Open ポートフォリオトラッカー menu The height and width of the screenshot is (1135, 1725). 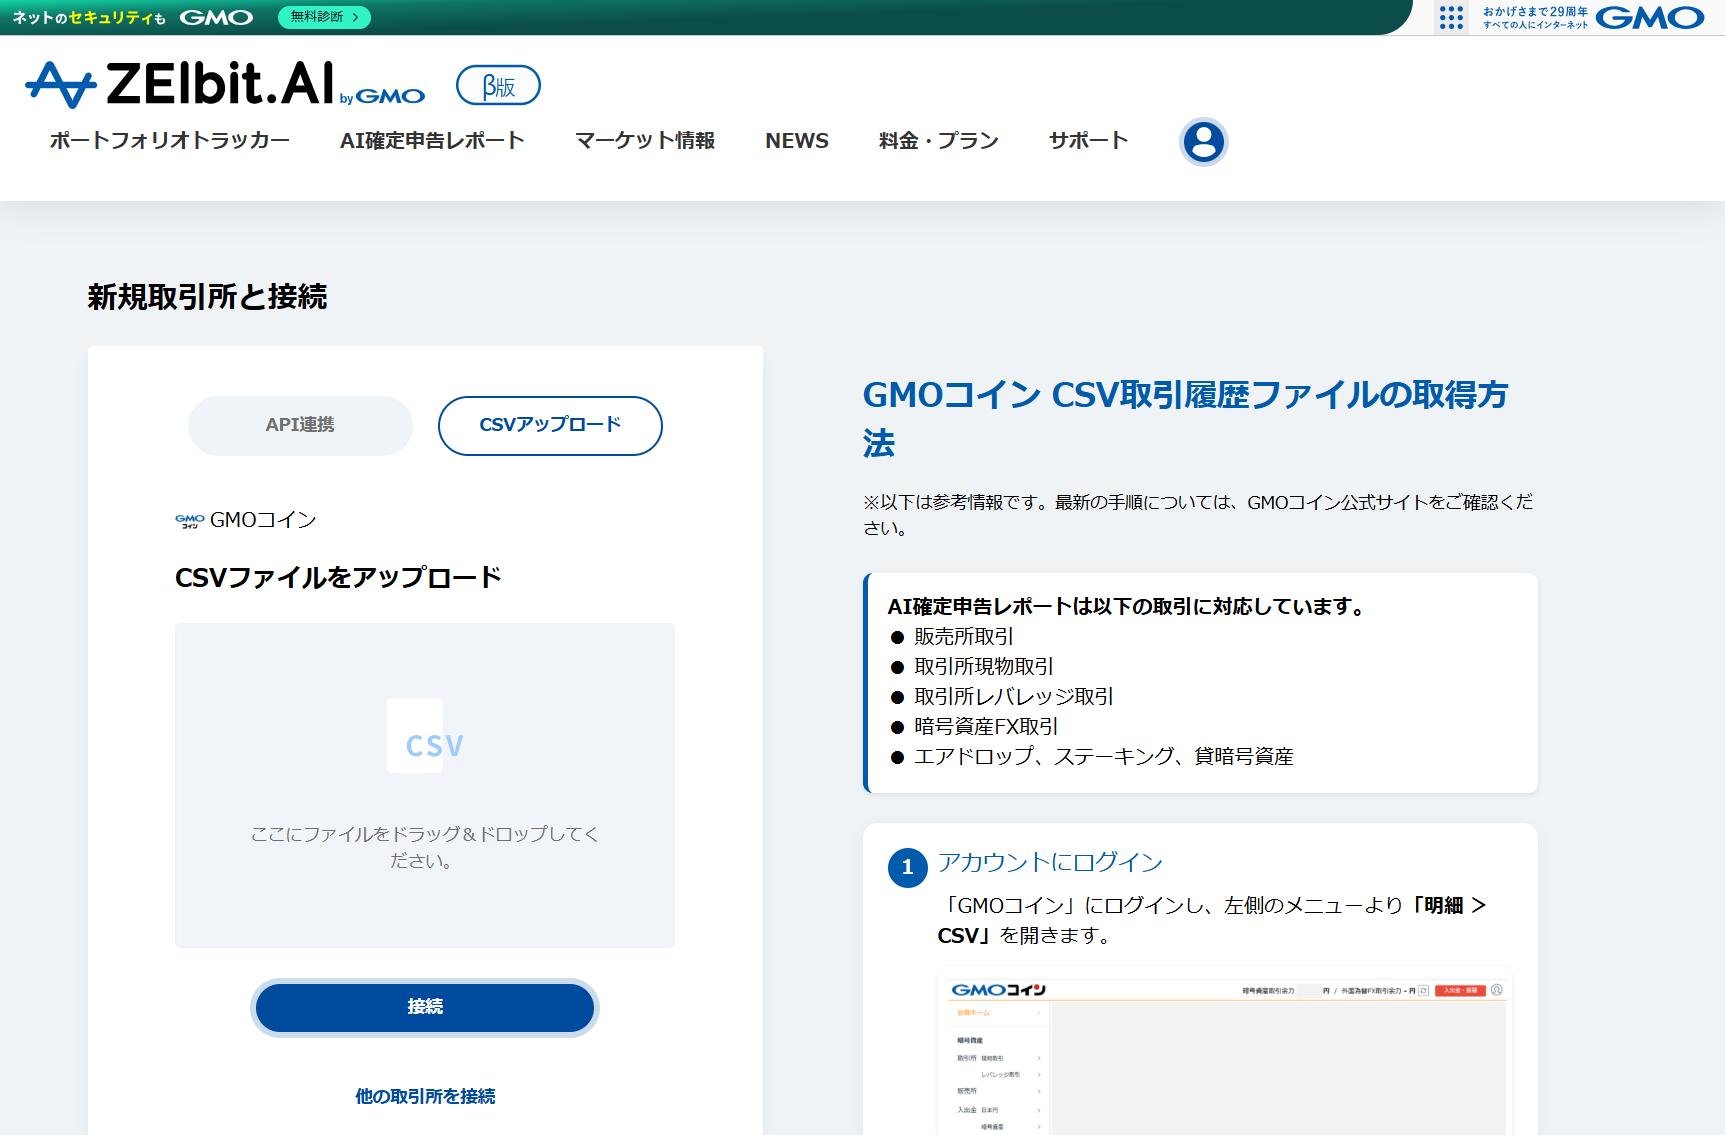click(170, 140)
